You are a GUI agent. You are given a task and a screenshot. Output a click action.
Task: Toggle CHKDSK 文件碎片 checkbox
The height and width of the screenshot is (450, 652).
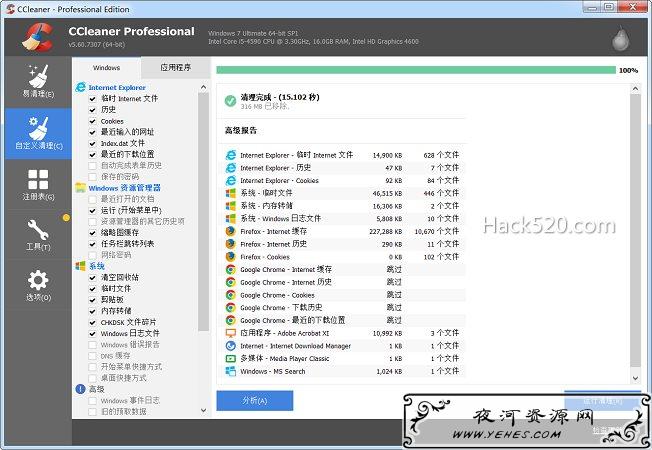(93, 323)
